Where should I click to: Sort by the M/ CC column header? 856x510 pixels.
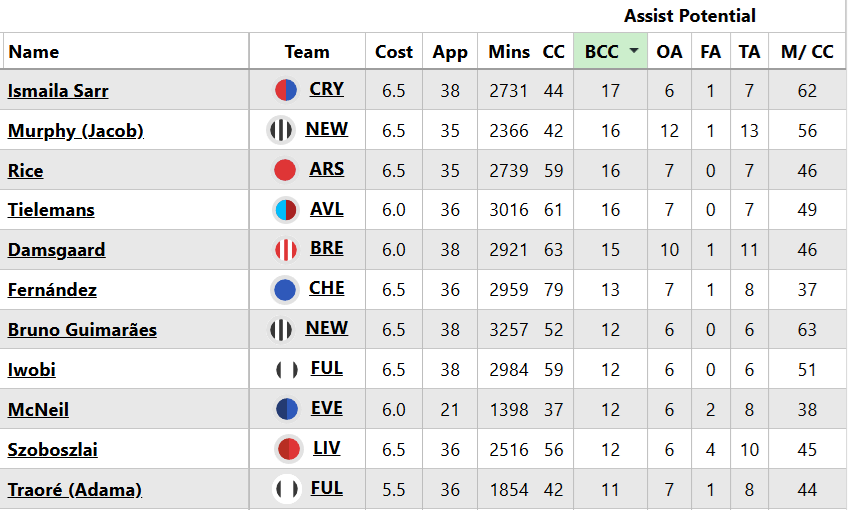(x=807, y=52)
